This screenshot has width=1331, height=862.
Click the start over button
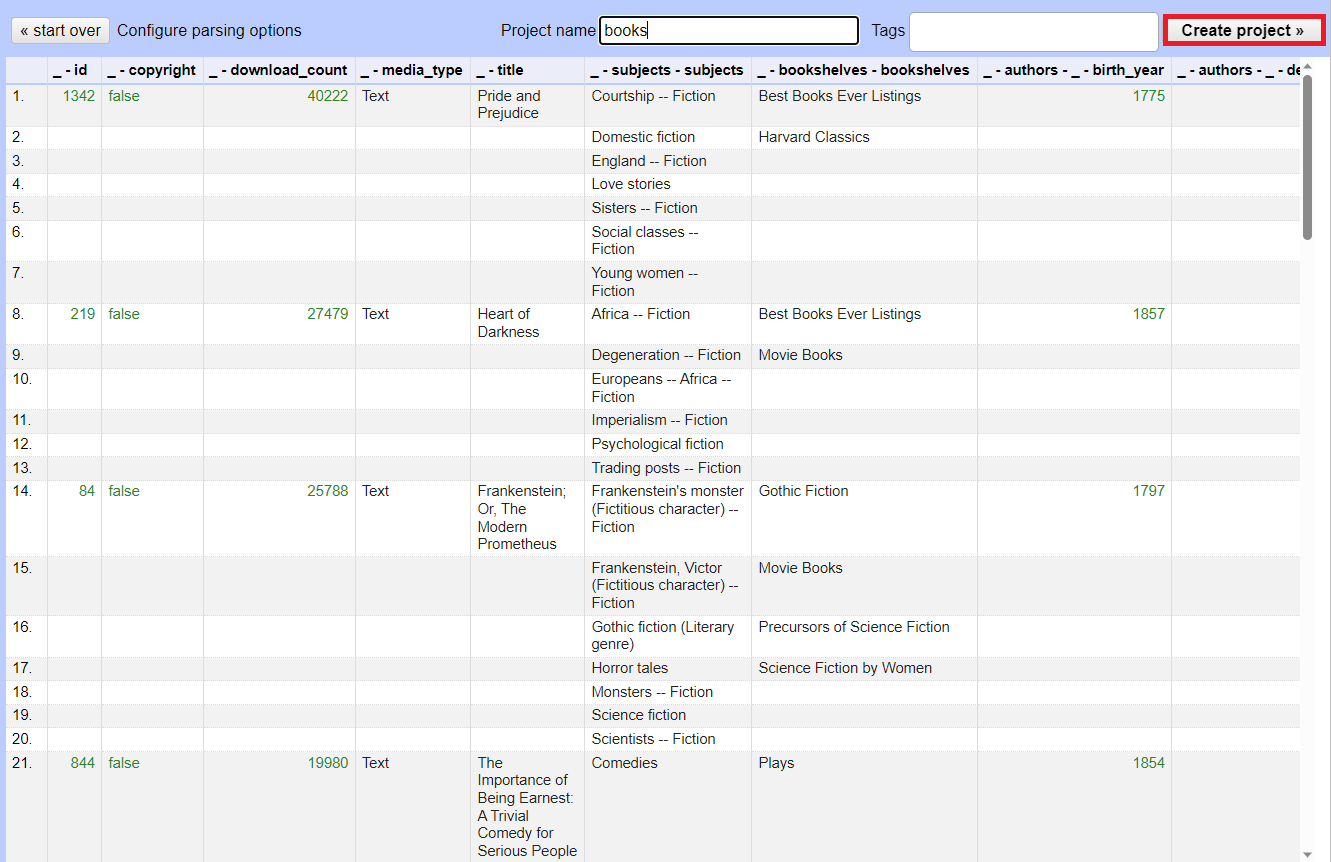(59, 30)
